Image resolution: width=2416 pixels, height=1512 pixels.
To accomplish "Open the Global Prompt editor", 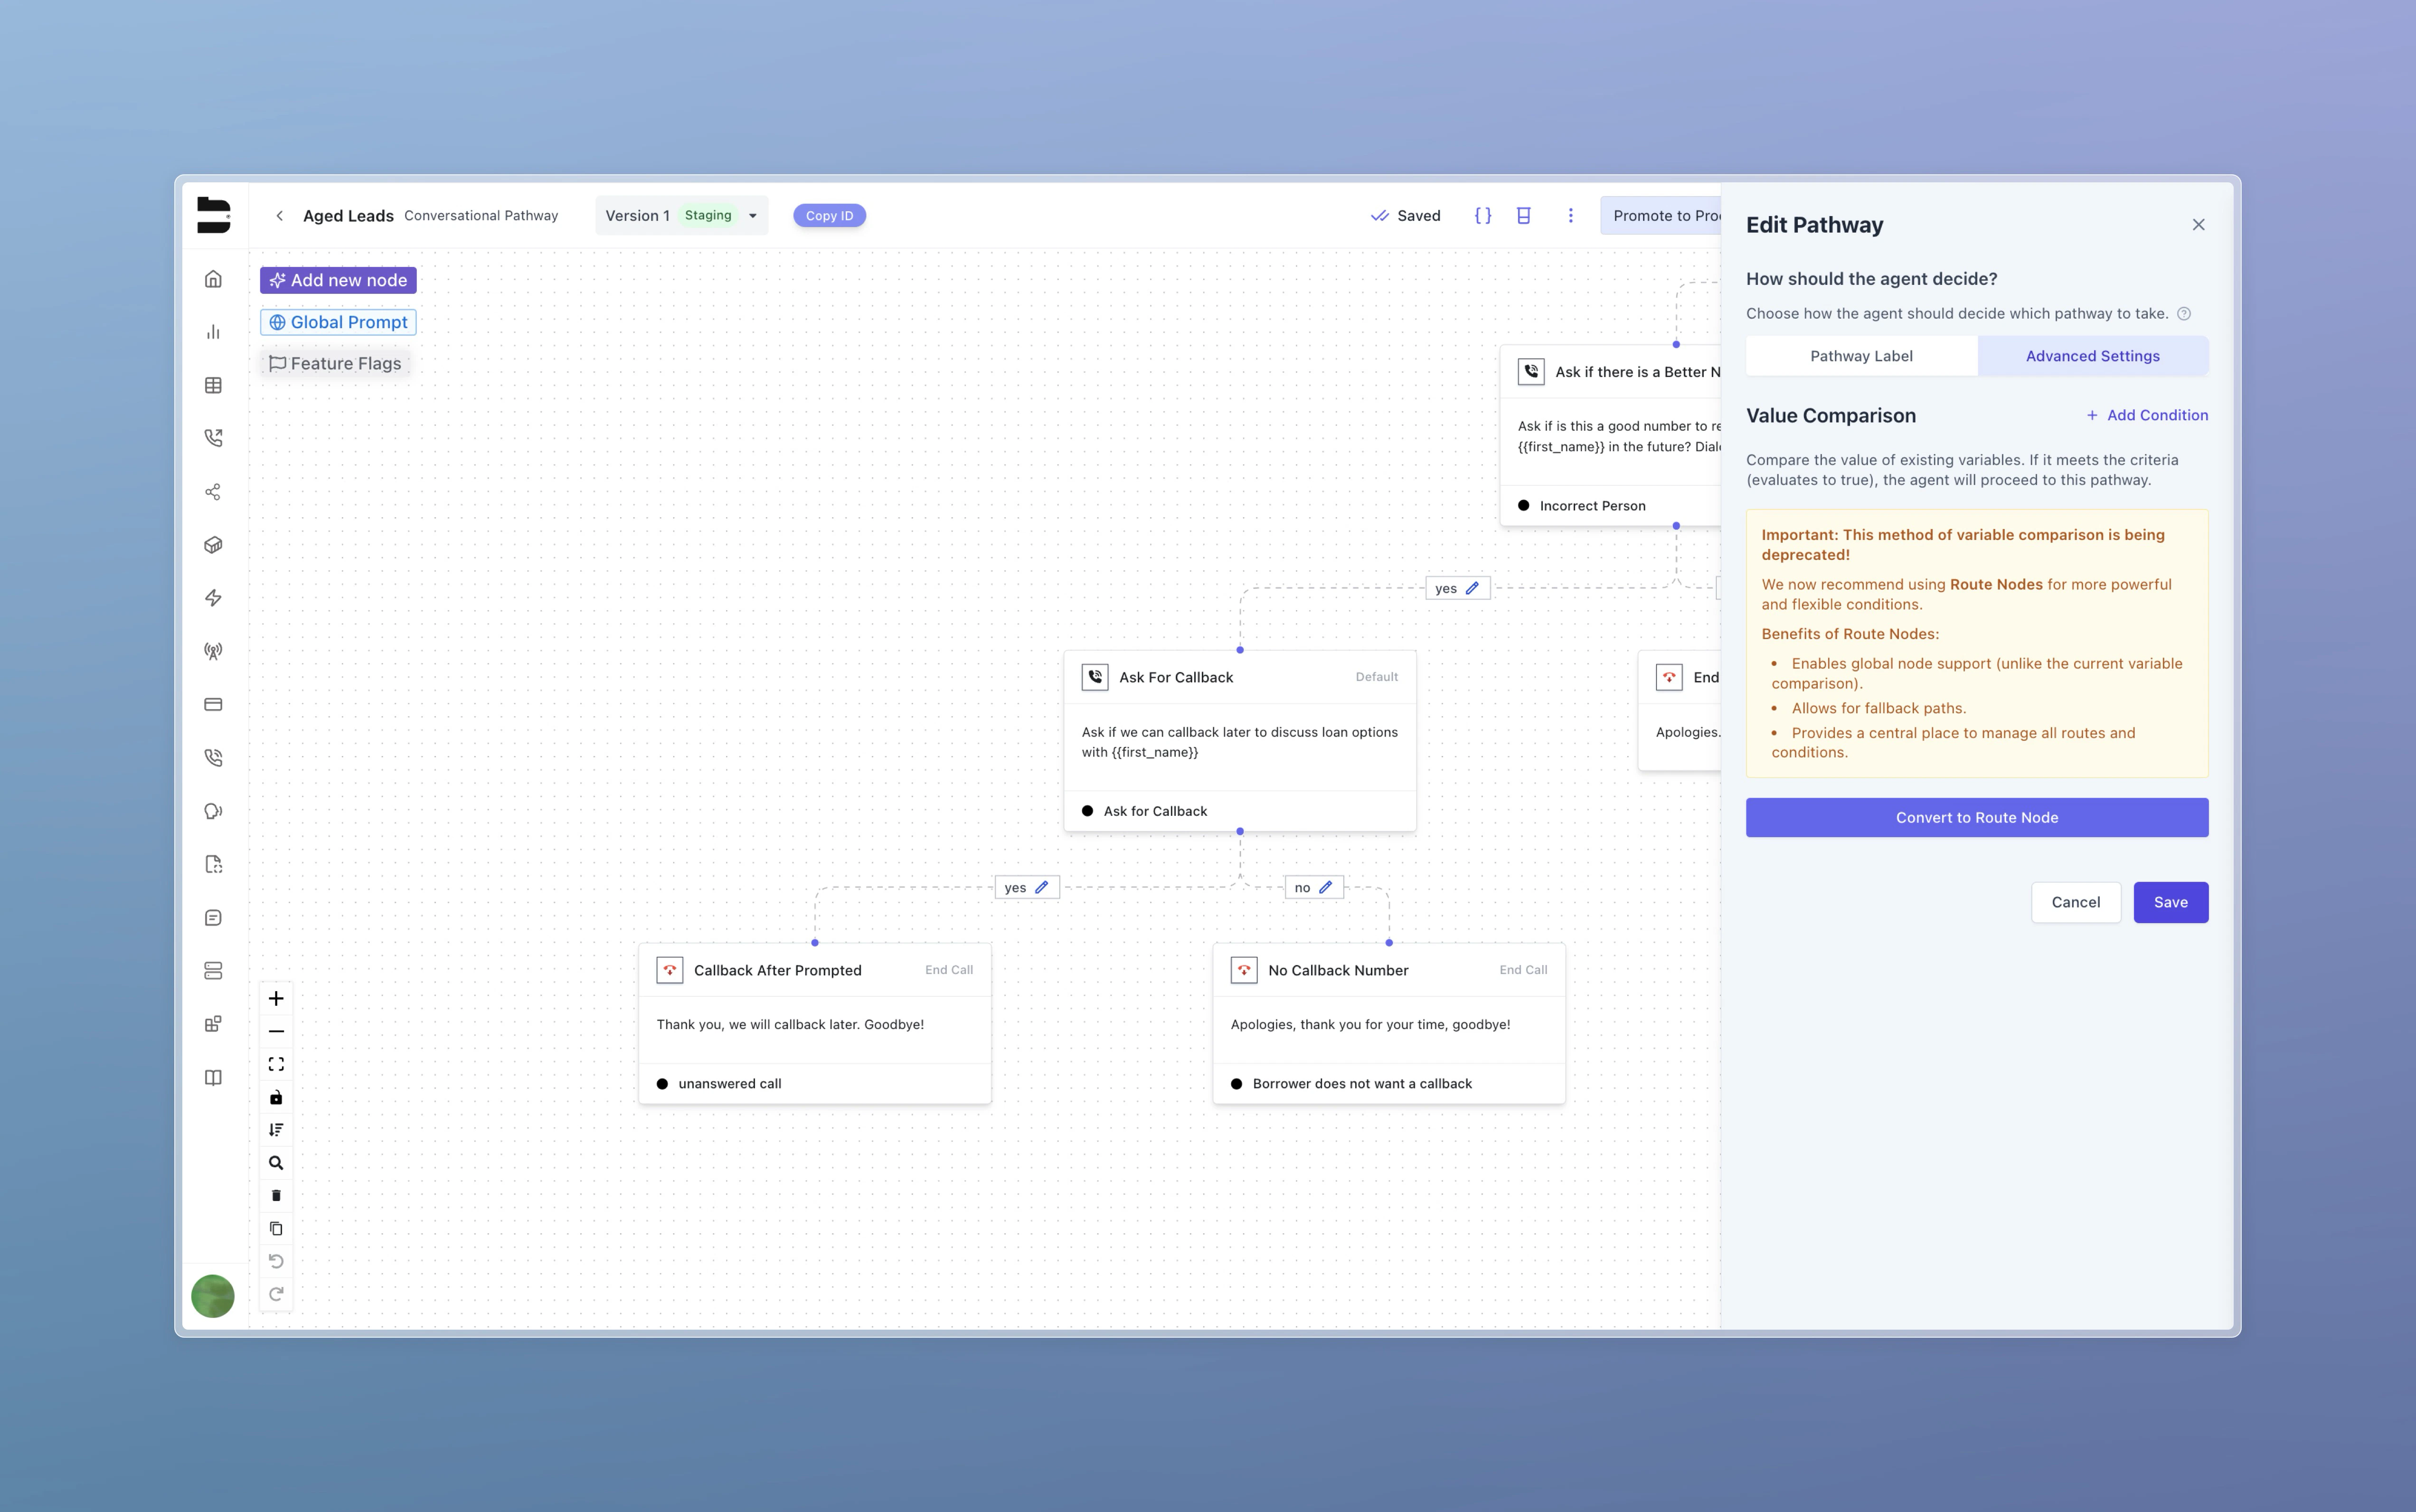I will tap(338, 322).
